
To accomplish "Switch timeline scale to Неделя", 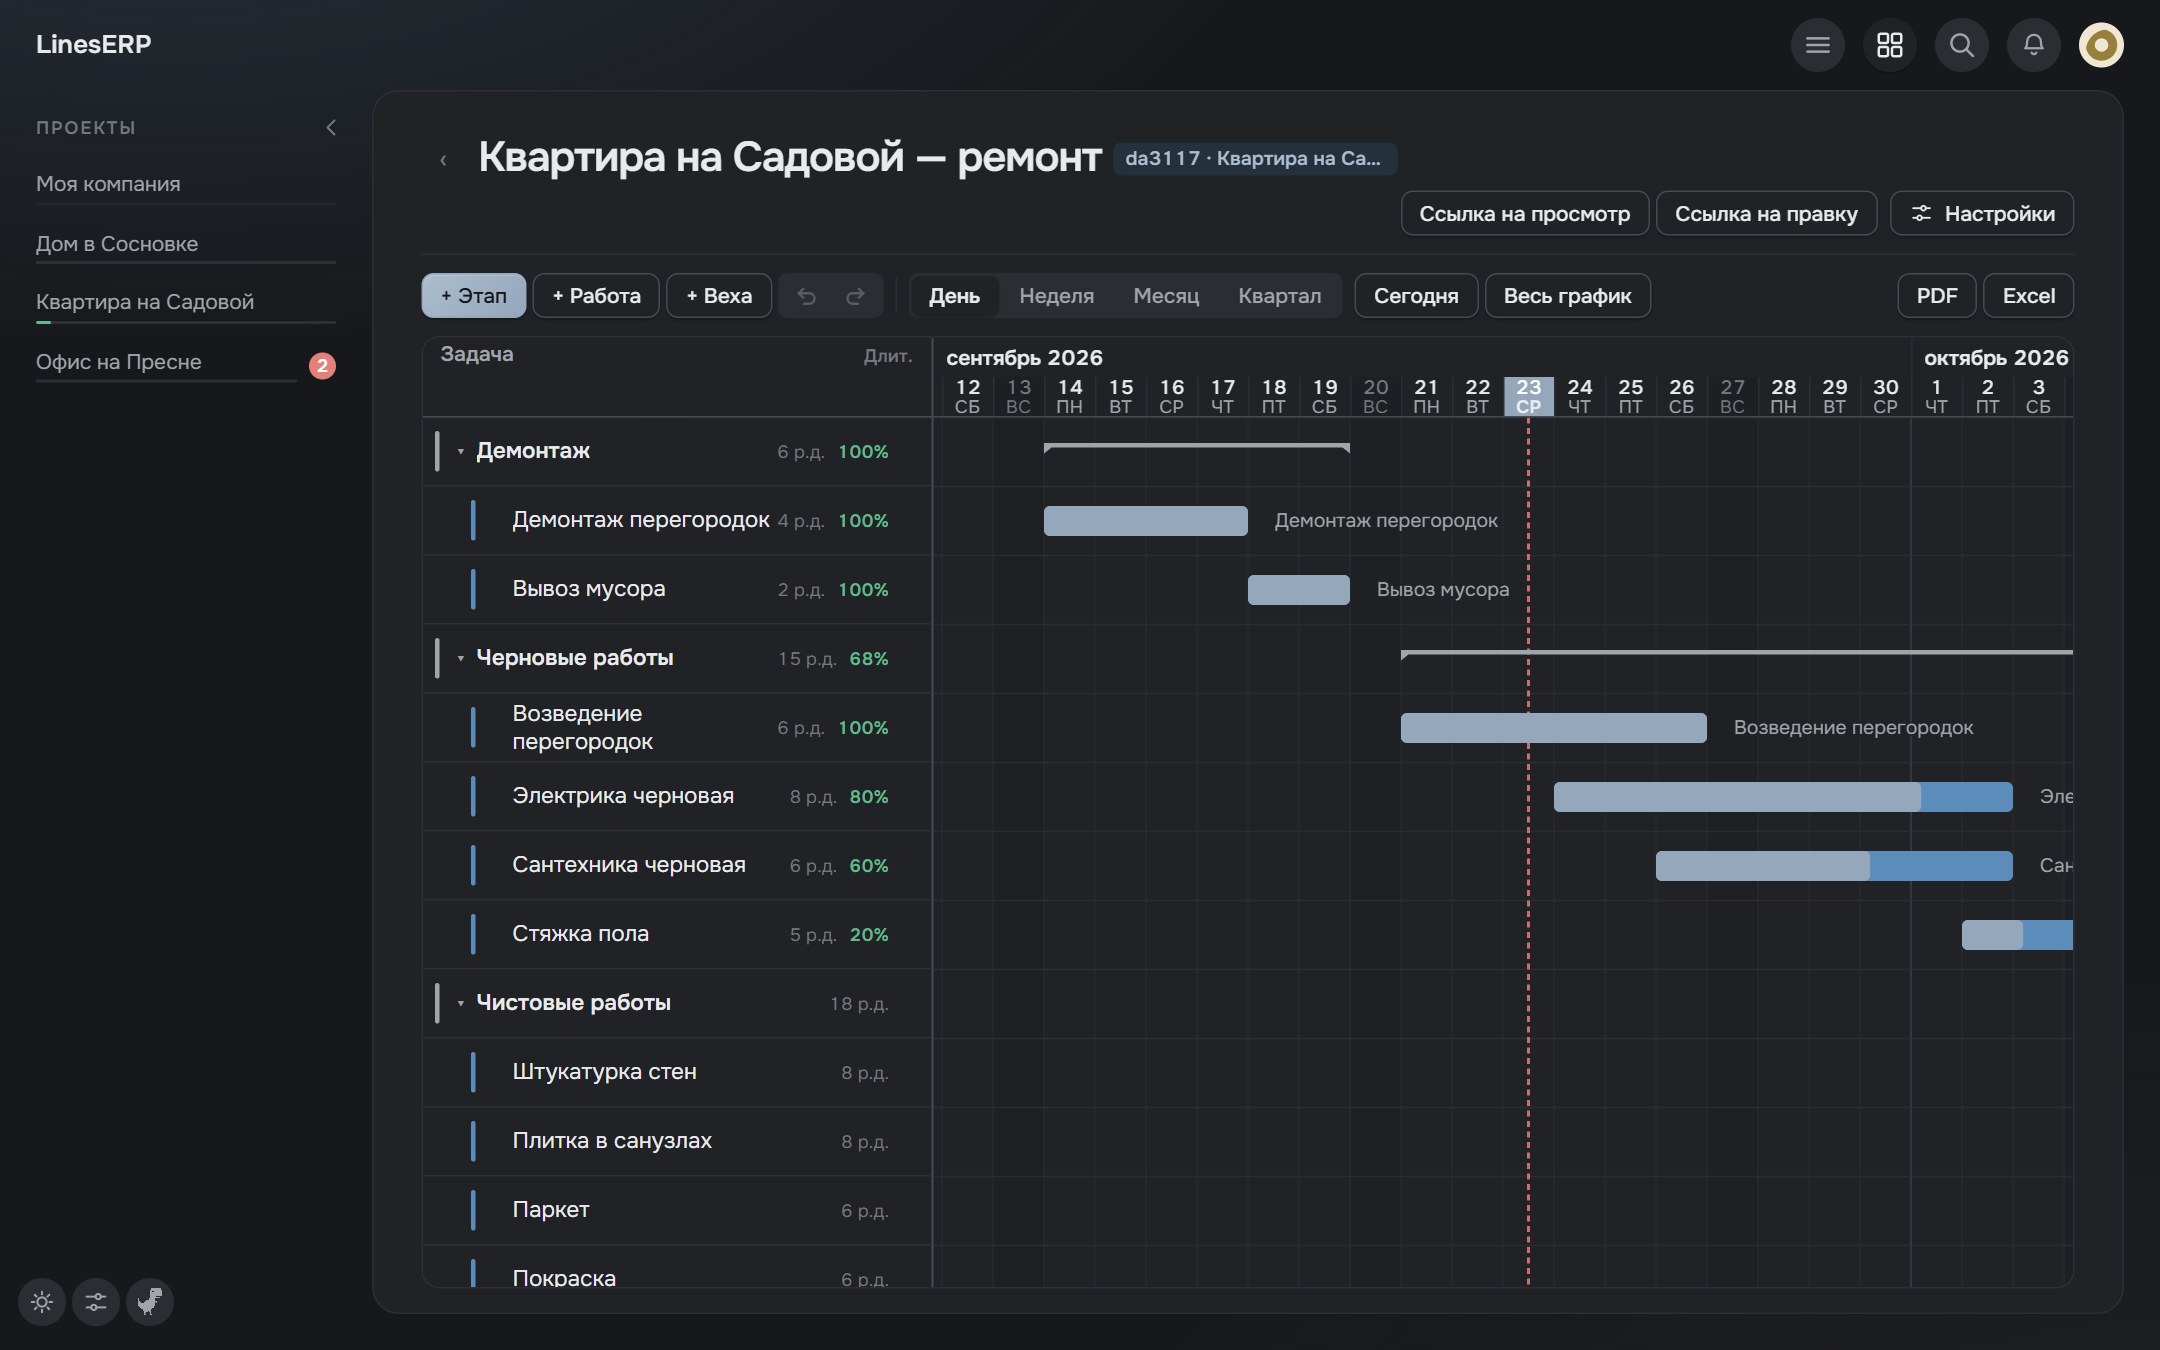I will pyautogui.click(x=1056, y=296).
